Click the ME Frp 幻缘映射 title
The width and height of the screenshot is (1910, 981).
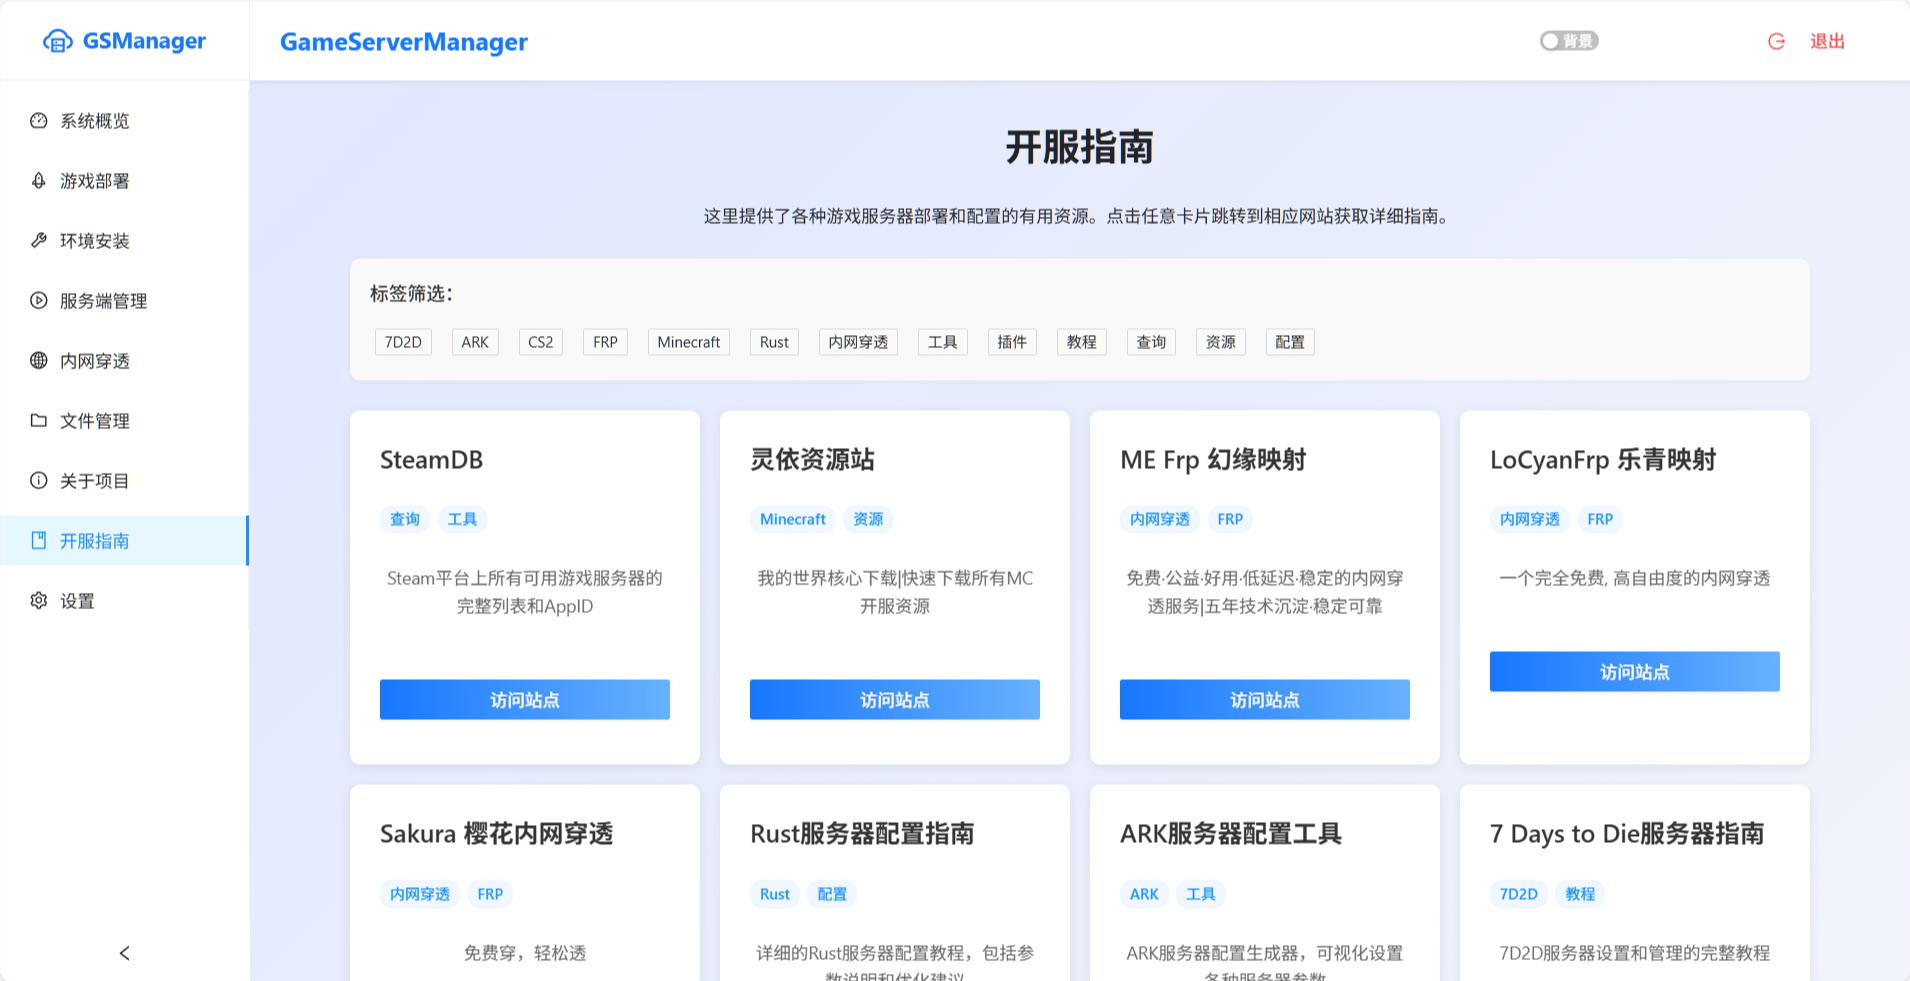pyautogui.click(x=1213, y=460)
